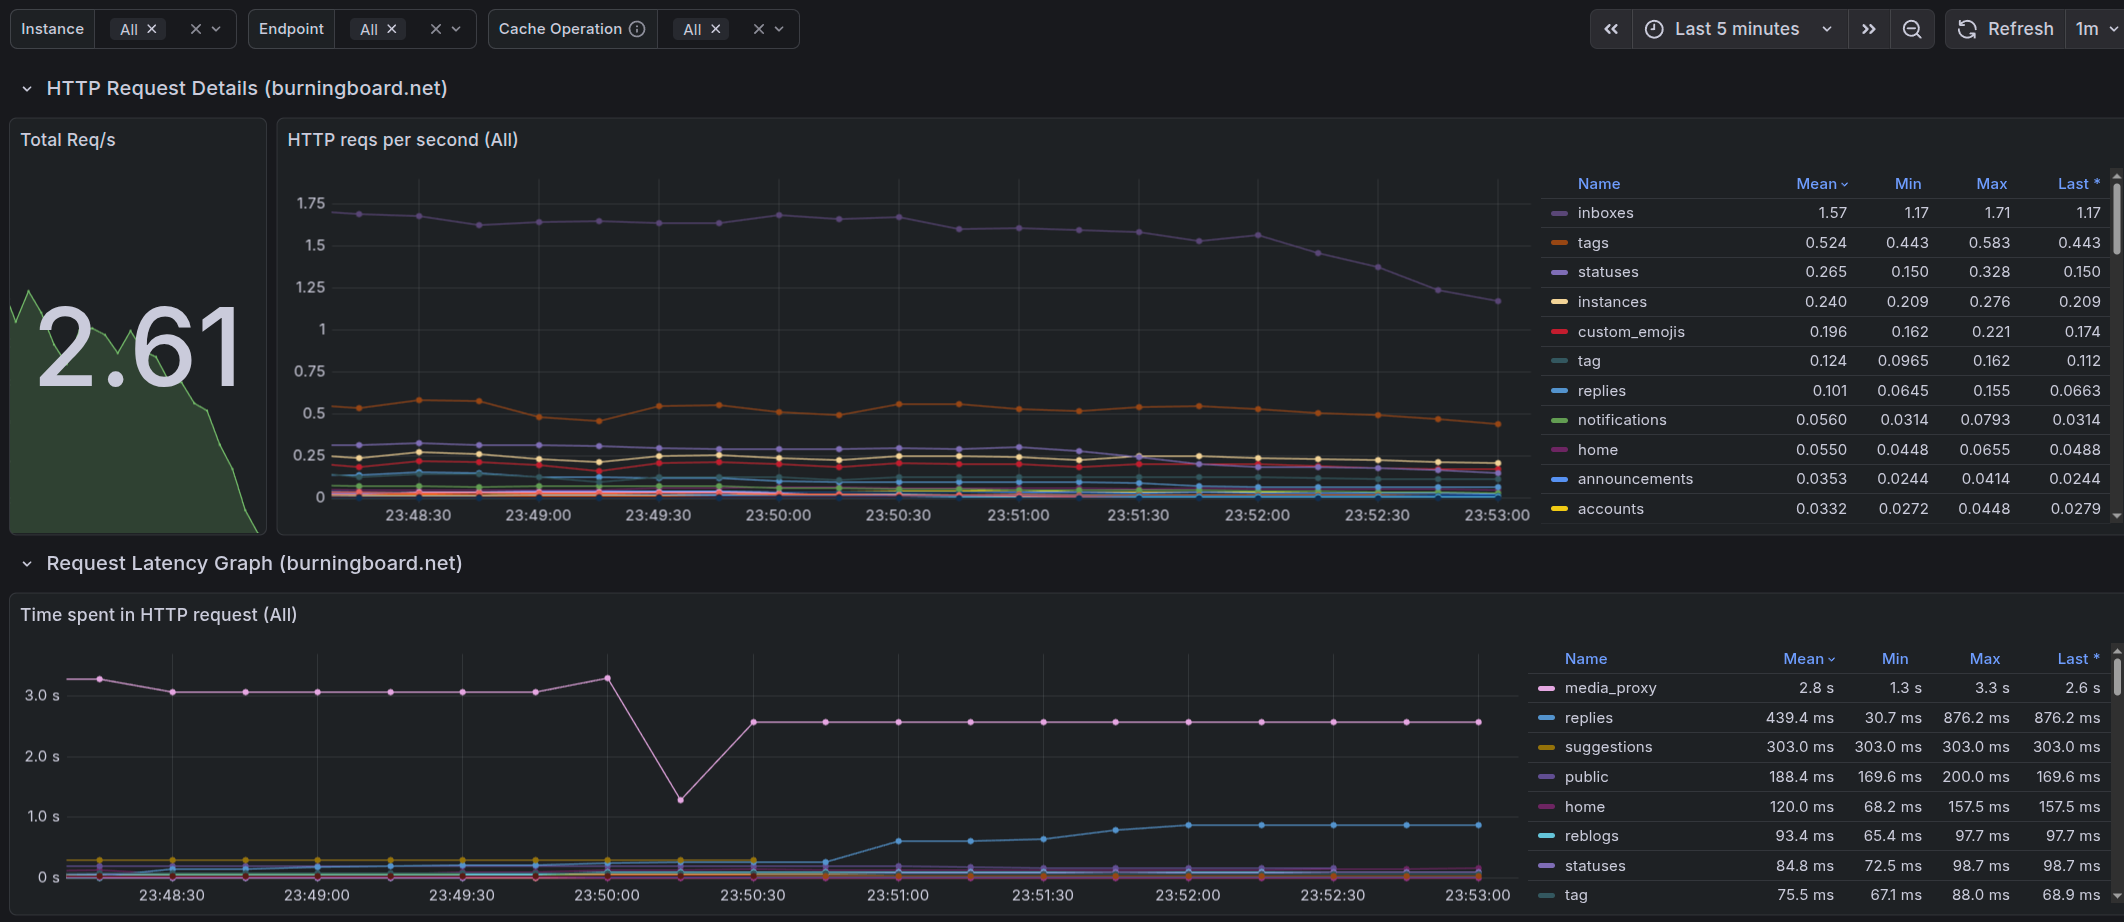Collapse the HTTP Request Details row
The image size is (2124, 922).
pos(27,89)
